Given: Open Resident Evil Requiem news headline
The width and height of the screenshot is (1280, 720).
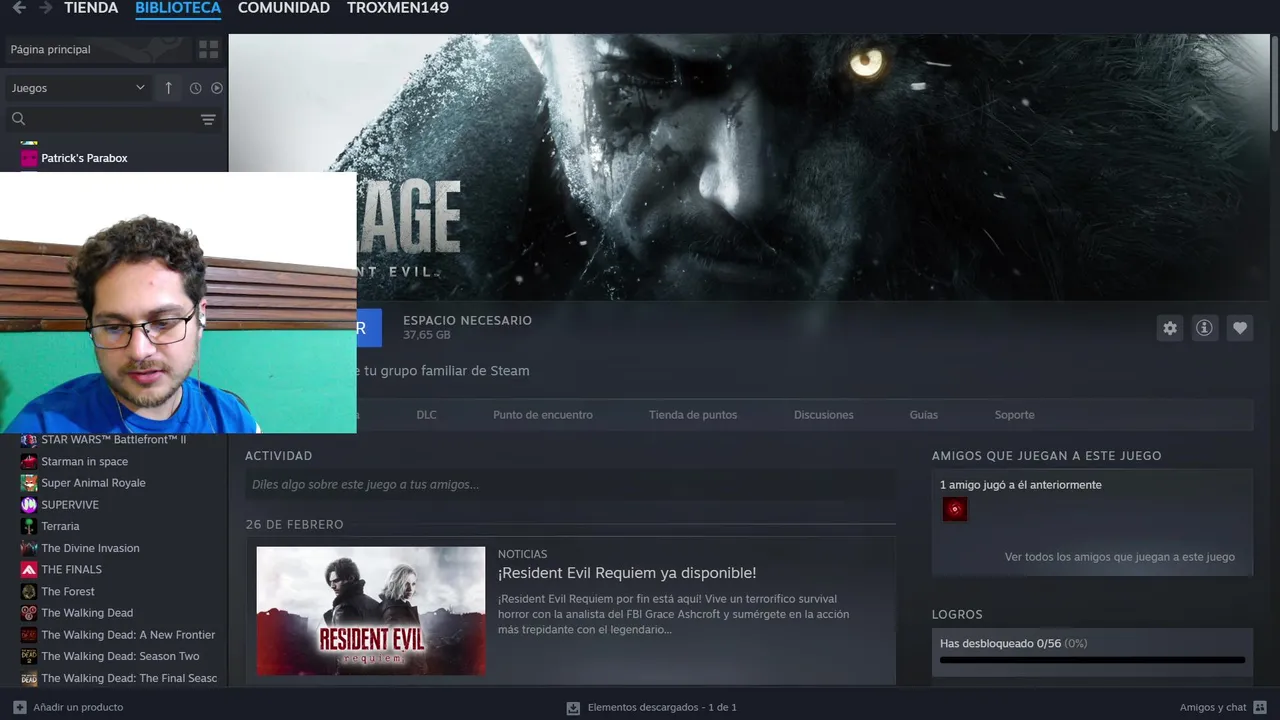Looking at the screenshot, I should 627,573.
